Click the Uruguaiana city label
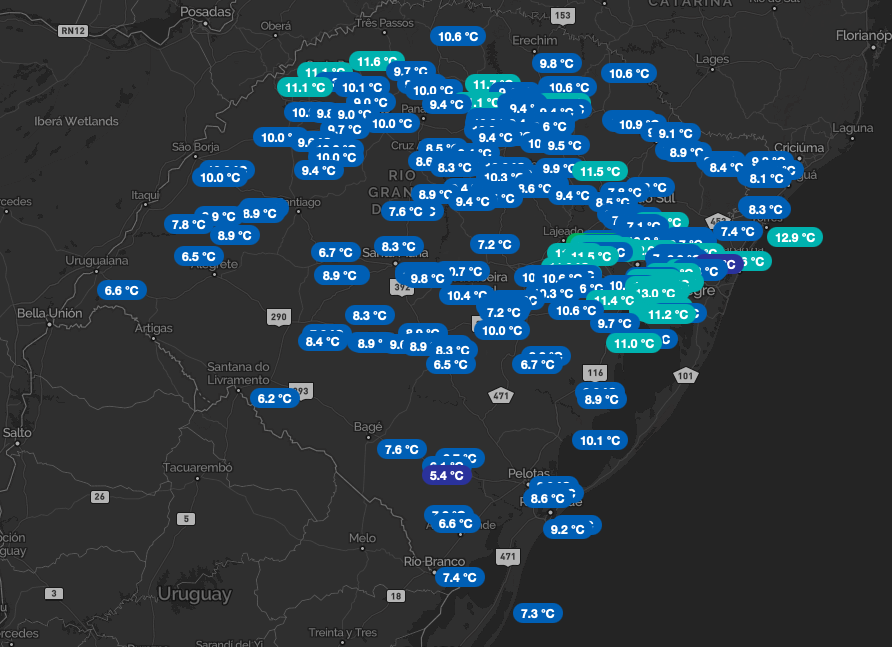Screen dimensions: 892x647 point(97,261)
